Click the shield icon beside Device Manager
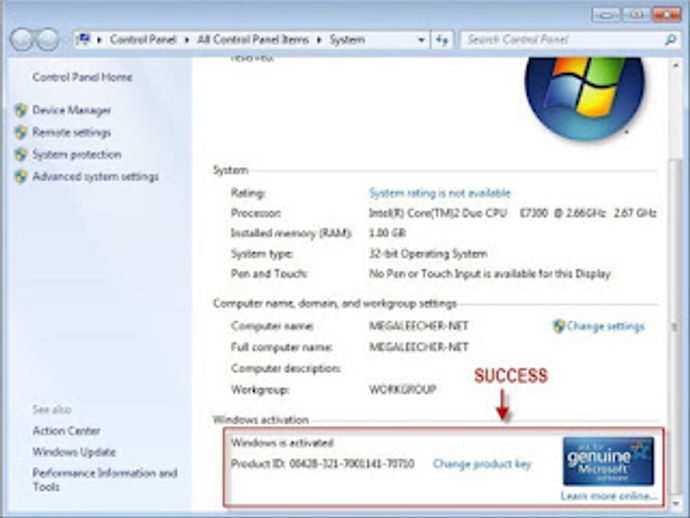This screenshot has height=518, width=690. (x=21, y=110)
